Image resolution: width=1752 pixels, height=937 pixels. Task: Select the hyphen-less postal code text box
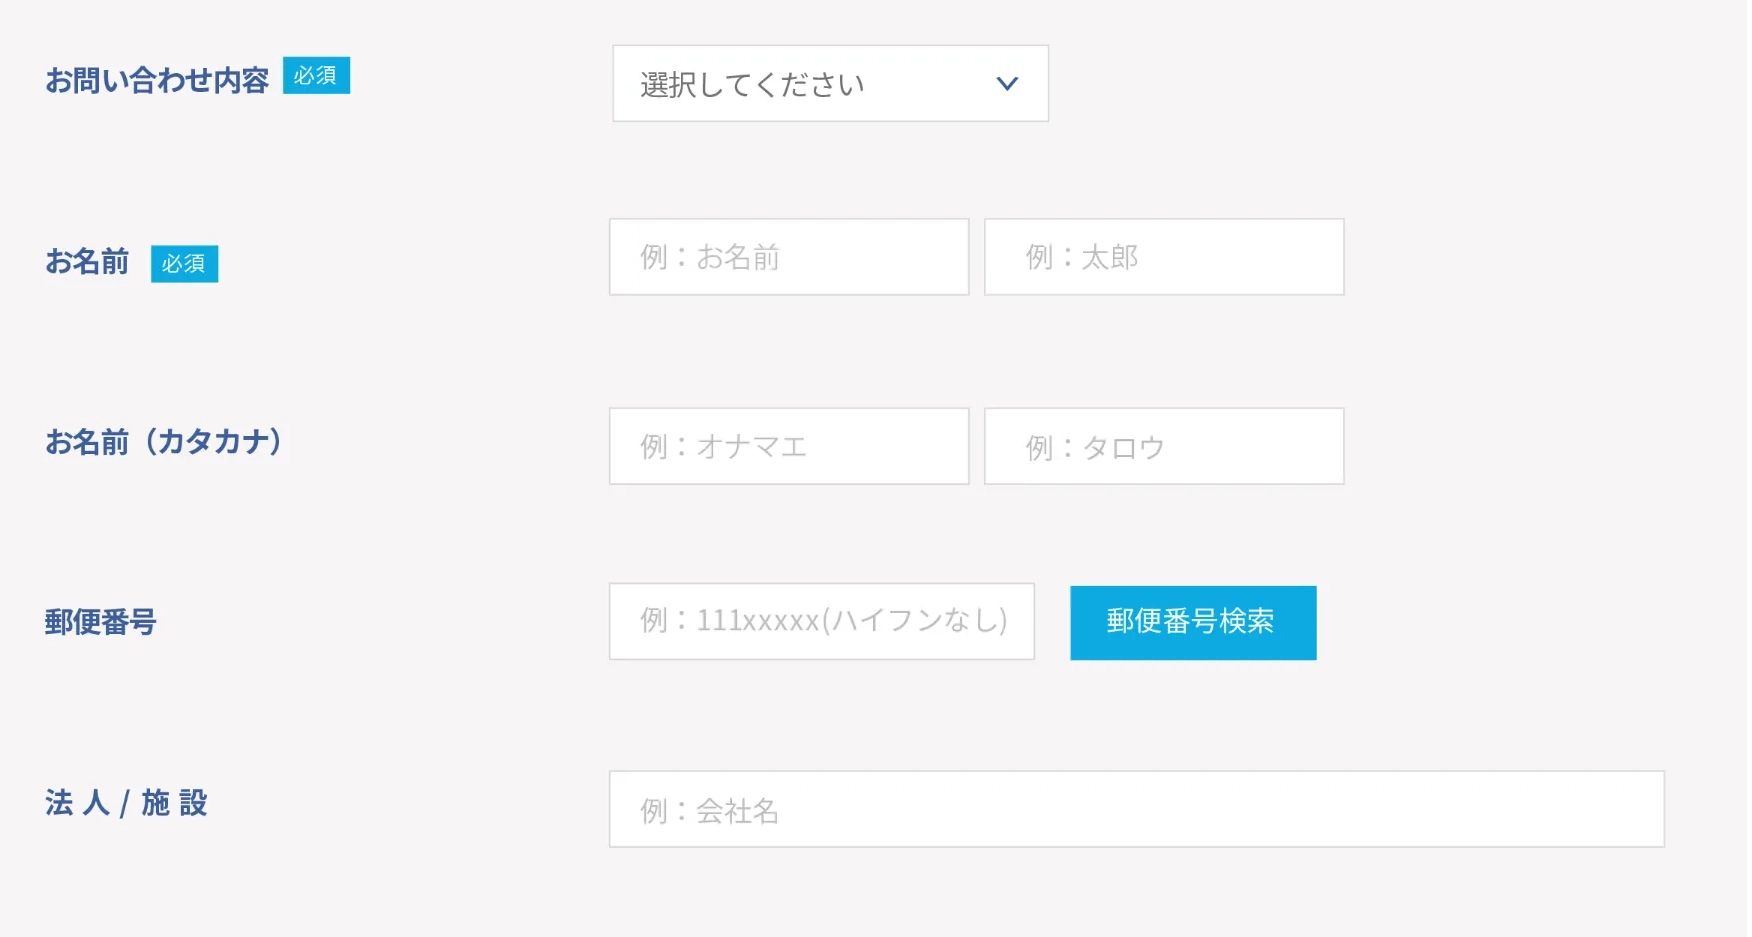pos(822,621)
